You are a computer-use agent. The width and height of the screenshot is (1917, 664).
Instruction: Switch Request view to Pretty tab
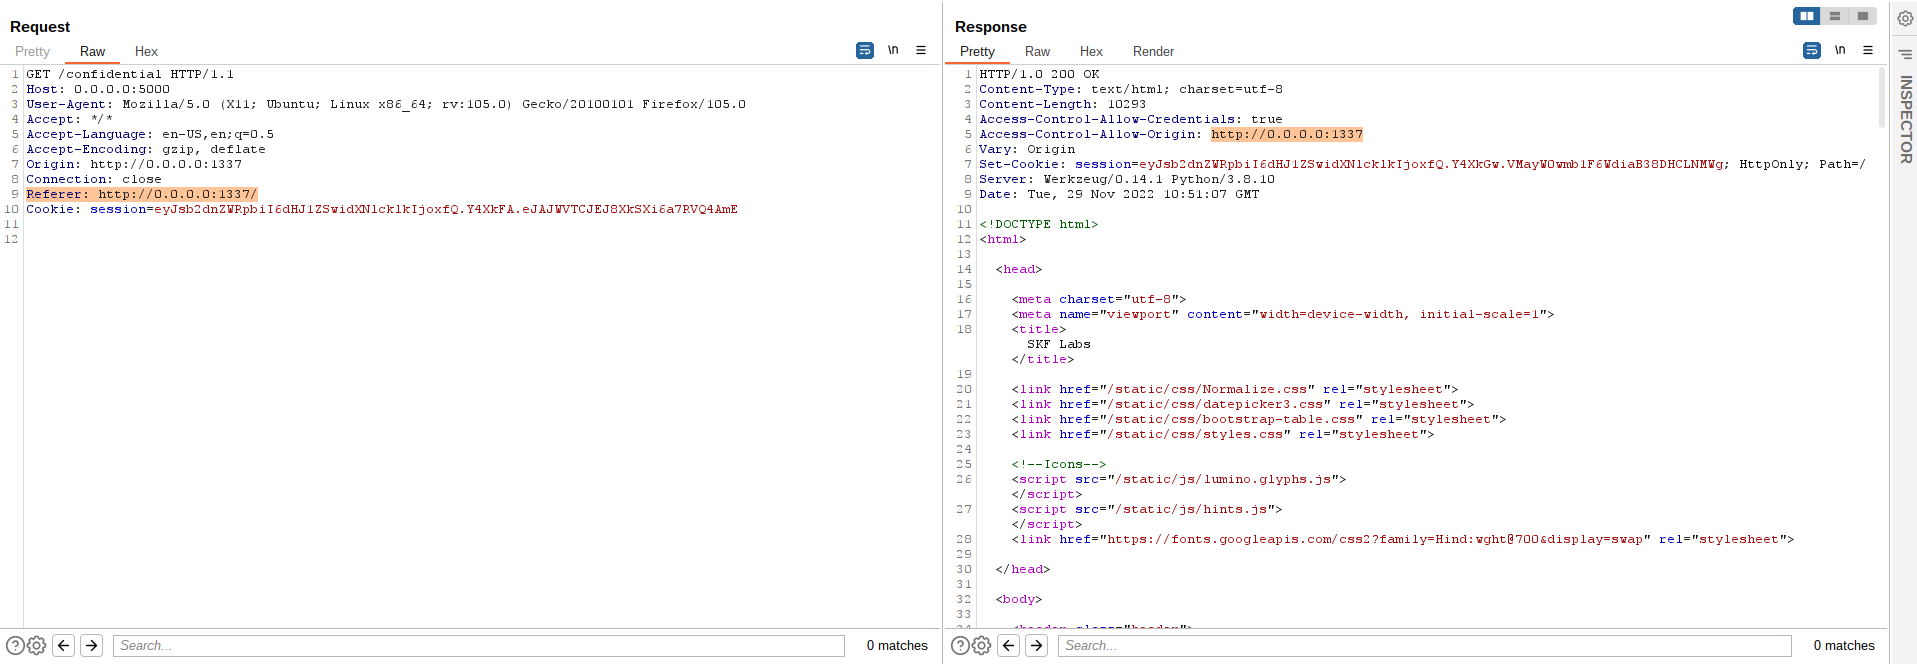click(x=32, y=51)
